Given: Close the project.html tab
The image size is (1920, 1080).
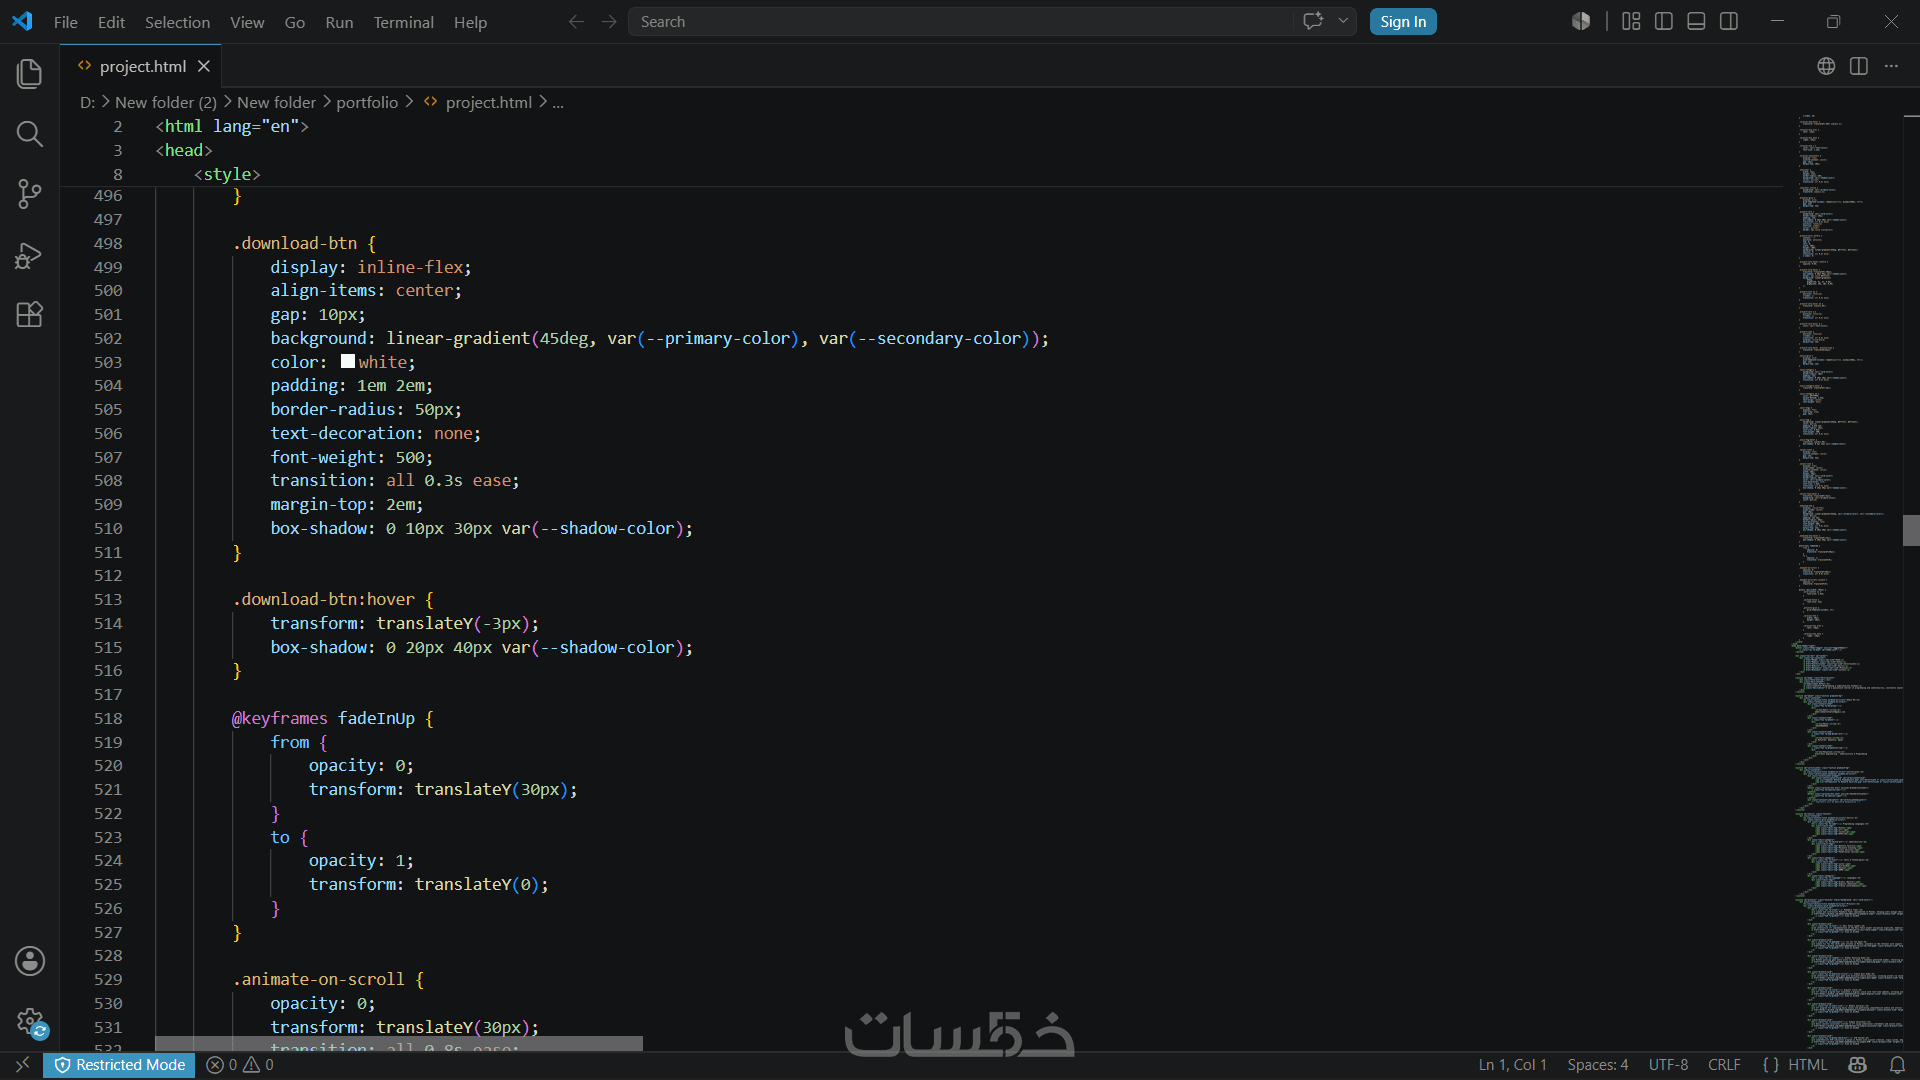Looking at the screenshot, I should point(204,66).
